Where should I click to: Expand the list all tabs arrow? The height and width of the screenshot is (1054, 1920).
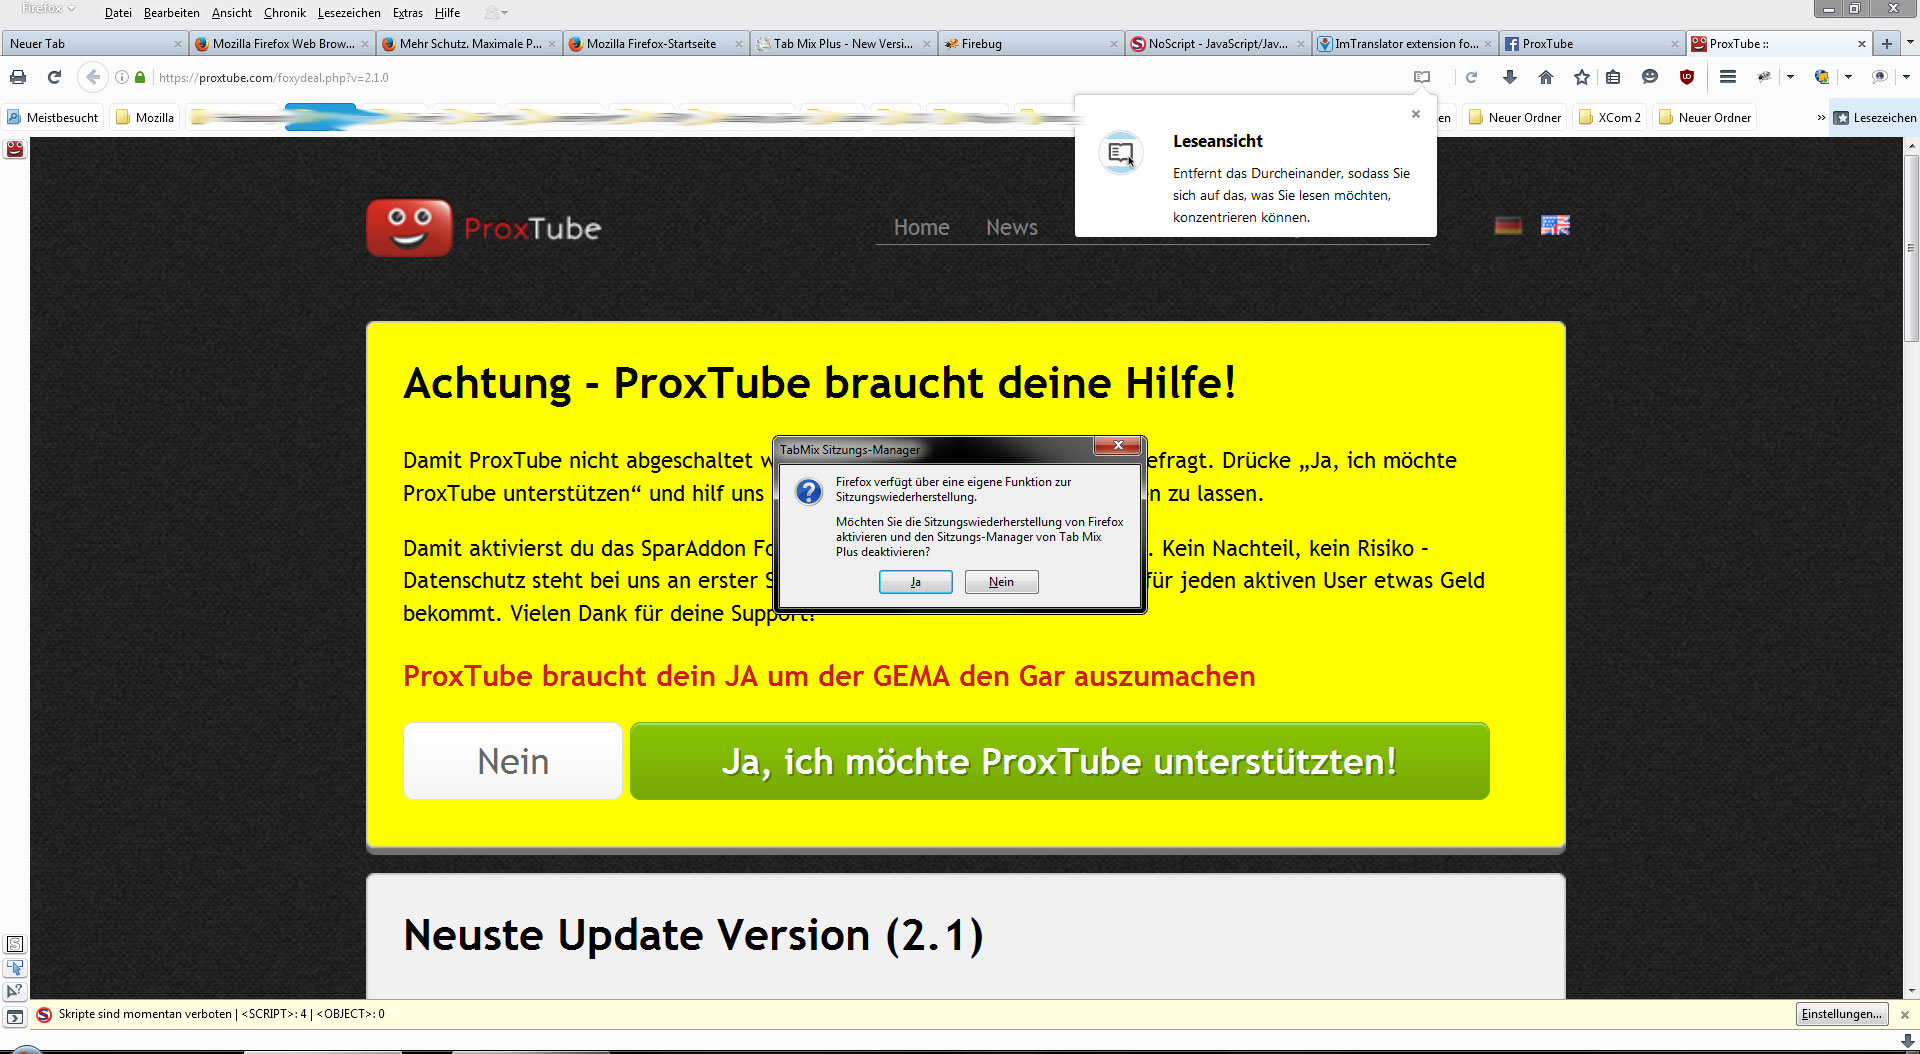1909,44
